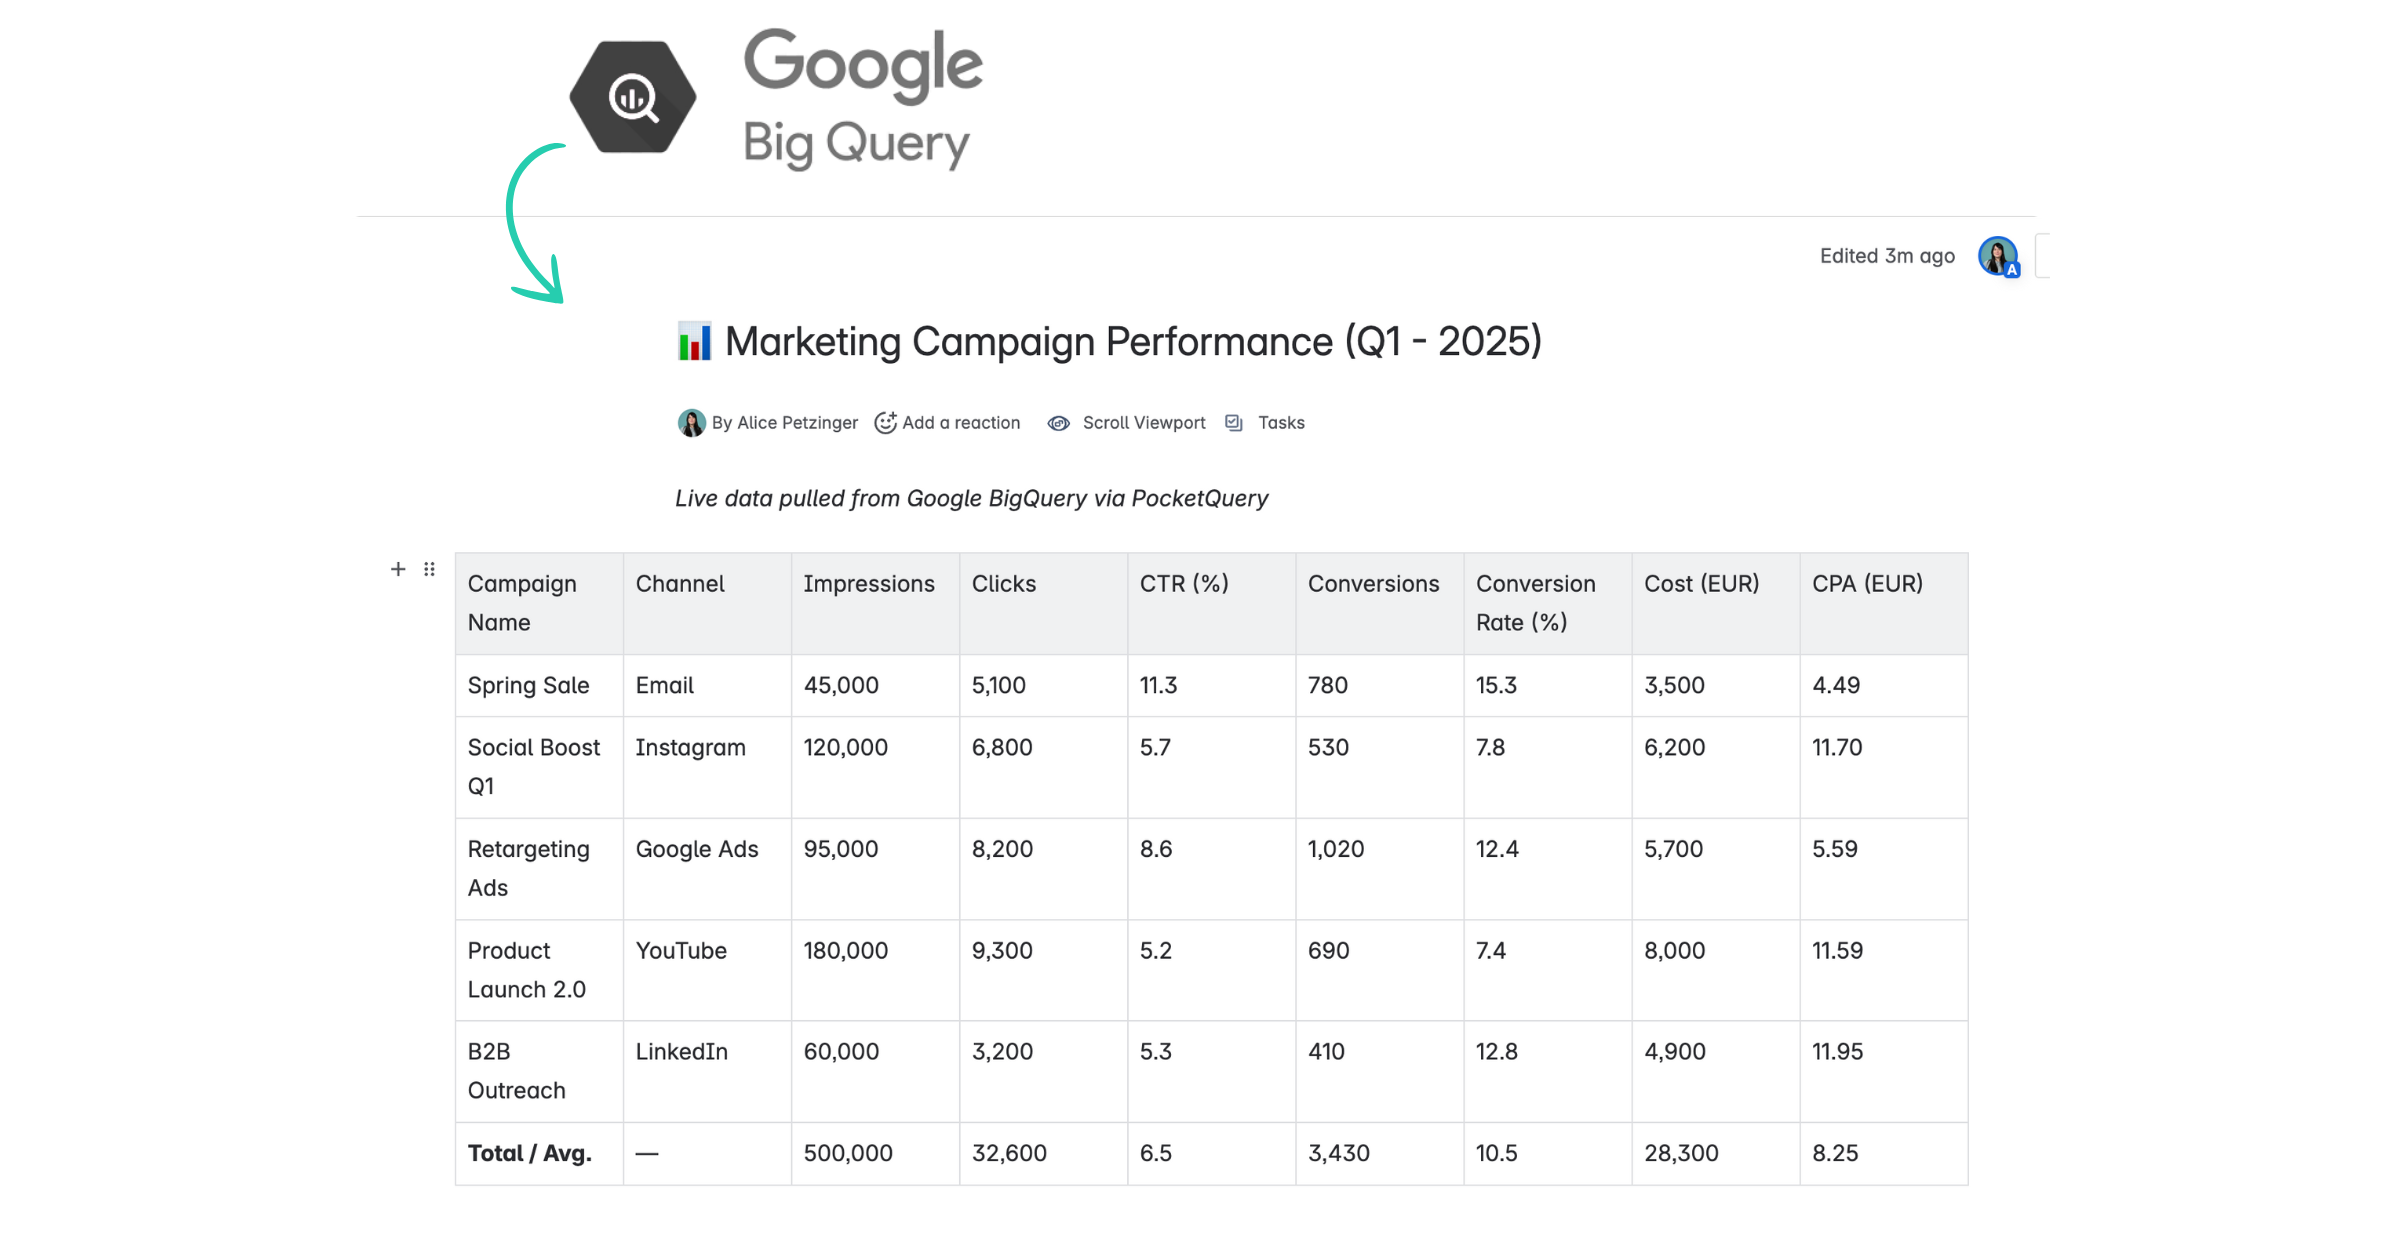The image size is (2400, 1260).
Task: Click the 8,200 clicks cell
Action: click(x=1043, y=869)
